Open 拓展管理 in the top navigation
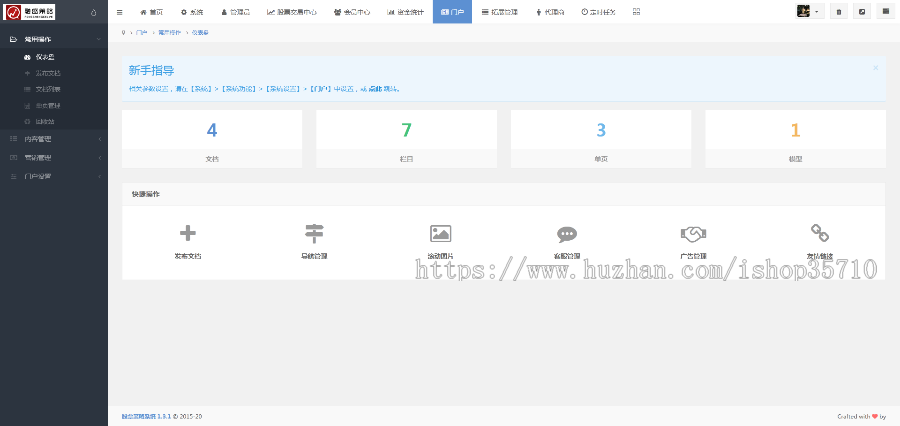 [499, 12]
